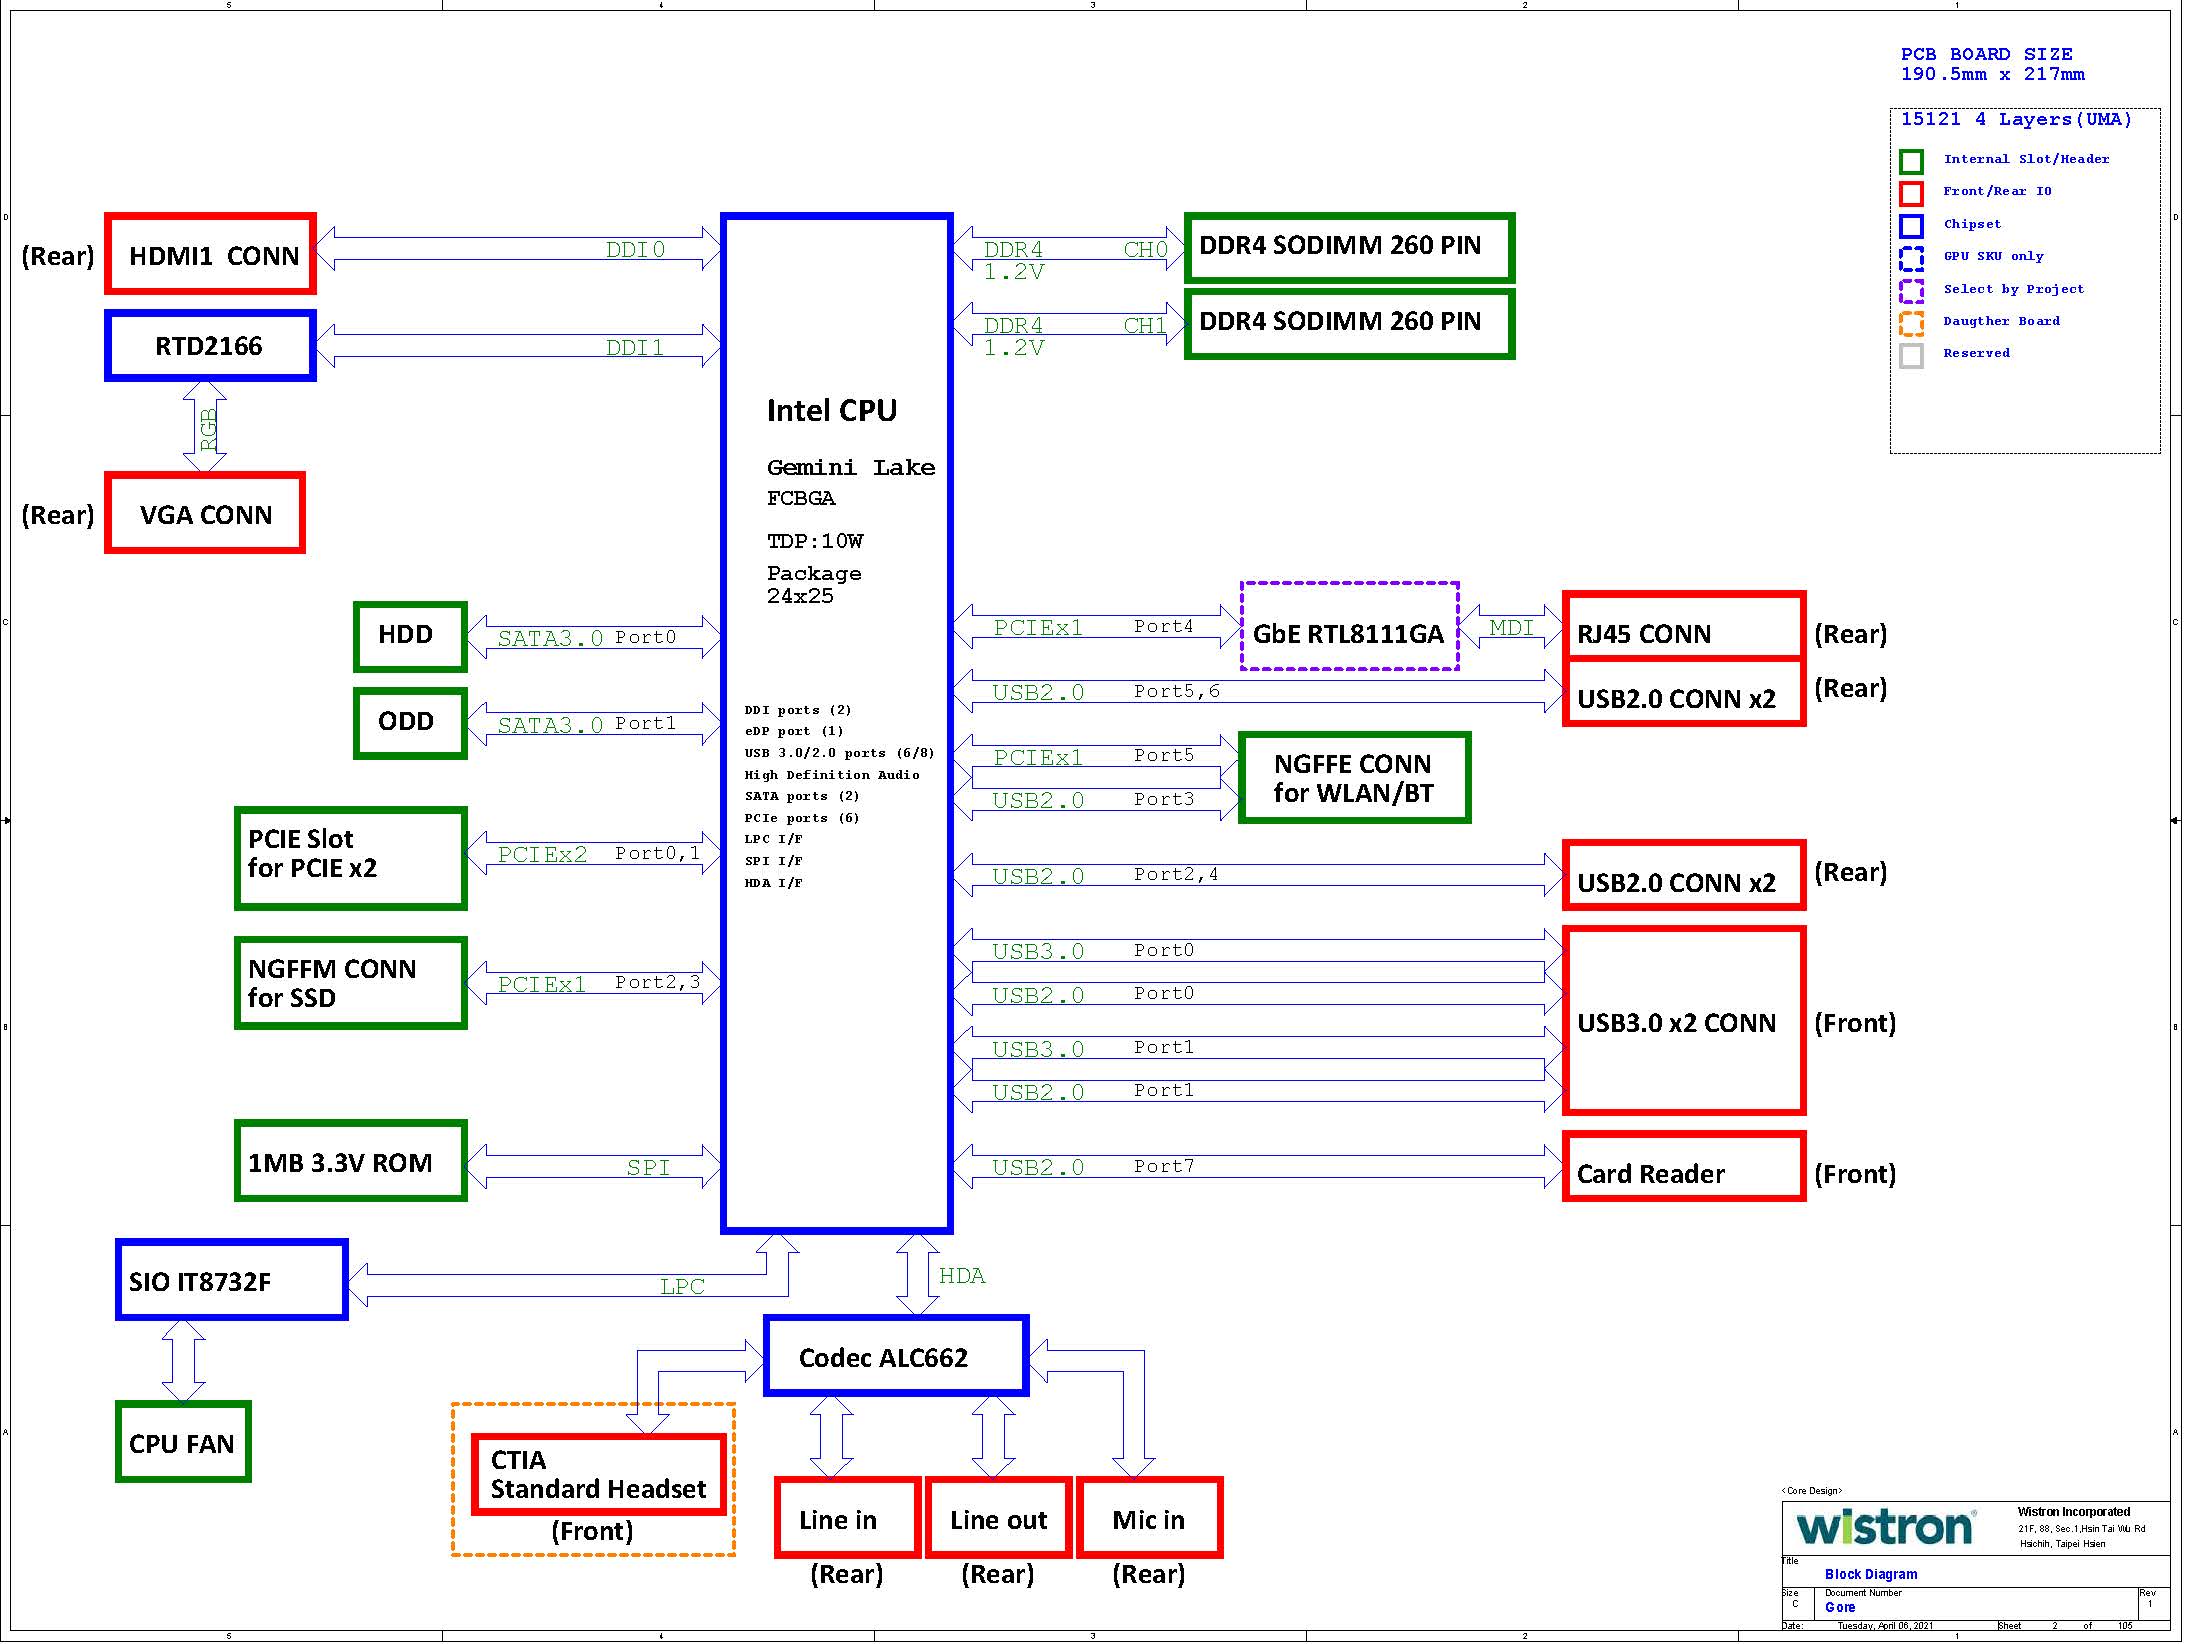Click the HDA vertical arrow connector
Viewport: 2192px width, 1644px height.
(917, 1275)
